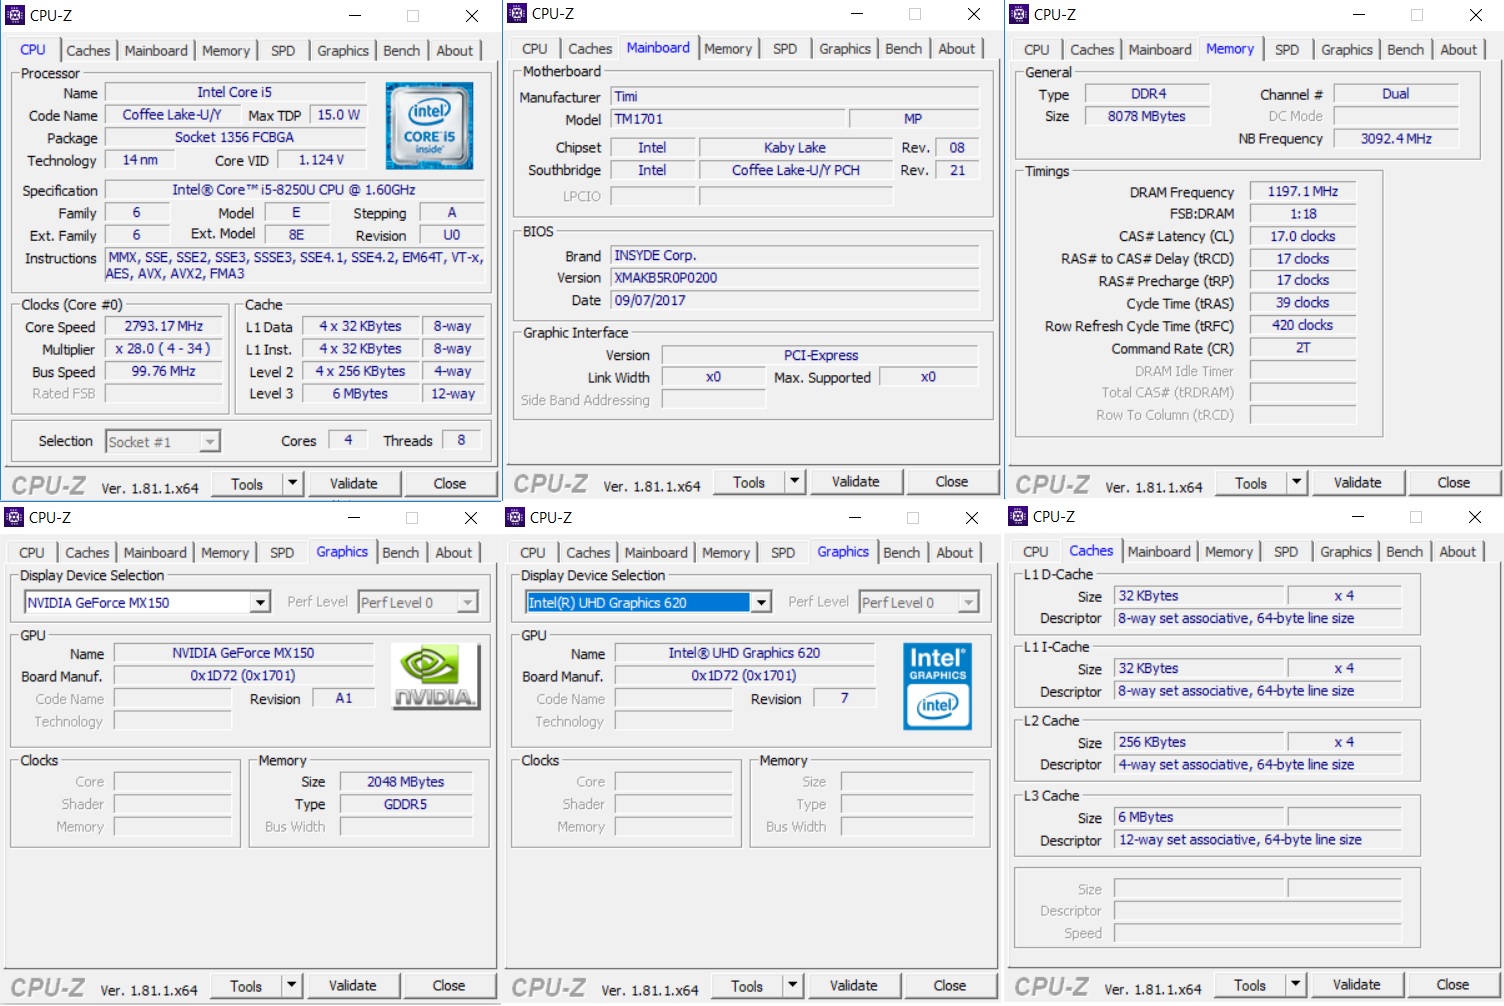Click the memory Size value 8078 MBytes
The height and width of the screenshot is (1006, 1504).
tap(1147, 116)
